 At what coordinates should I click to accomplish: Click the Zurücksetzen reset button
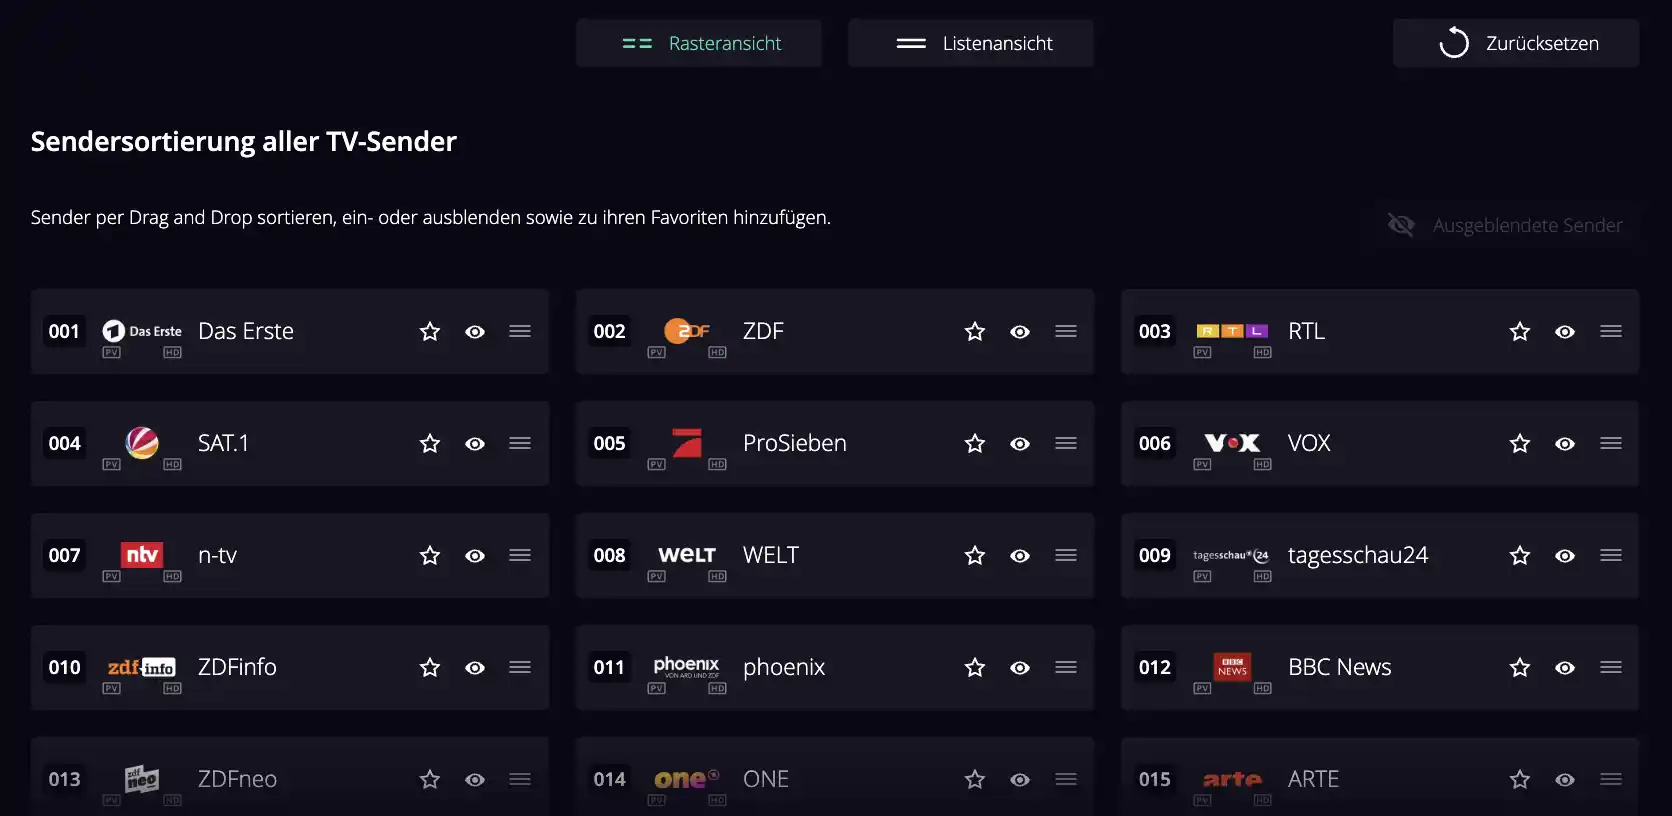[1516, 43]
